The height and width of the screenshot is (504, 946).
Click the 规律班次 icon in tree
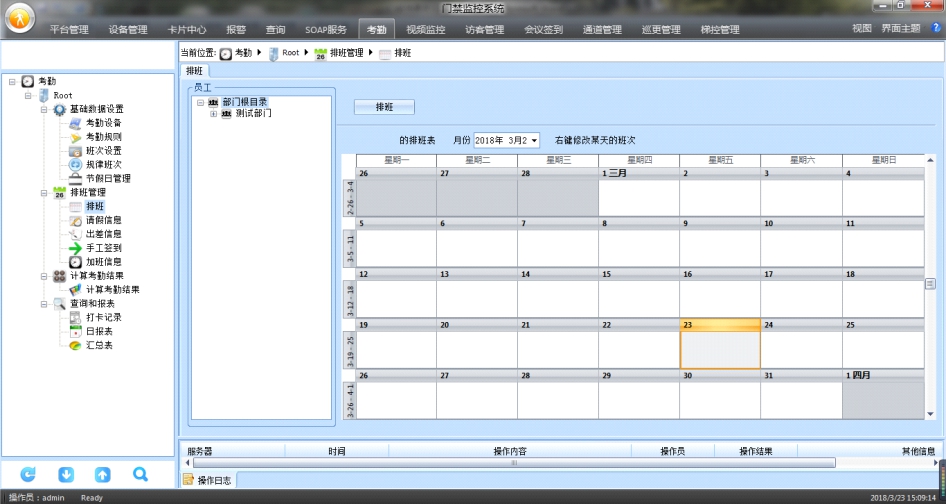coord(75,165)
